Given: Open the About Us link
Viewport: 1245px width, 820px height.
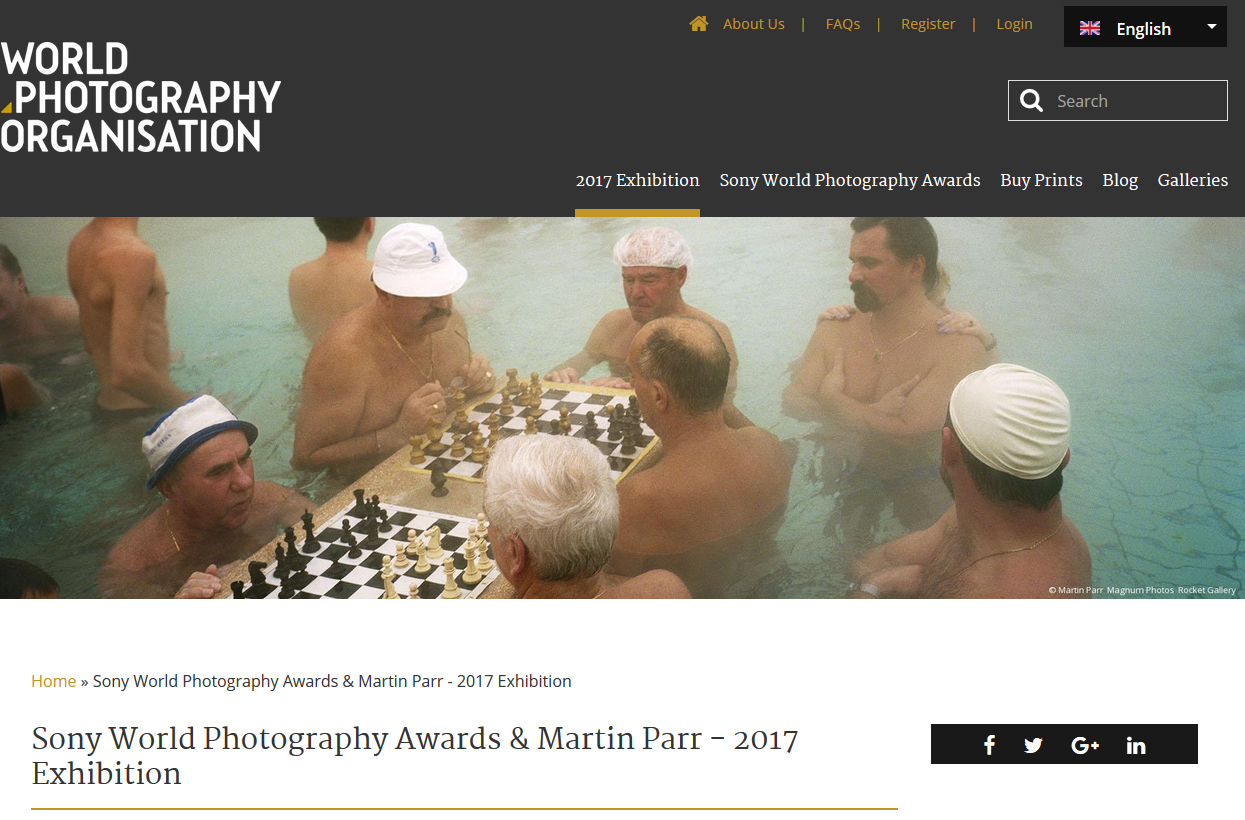Looking at the screenshot, I should point(754,24).
